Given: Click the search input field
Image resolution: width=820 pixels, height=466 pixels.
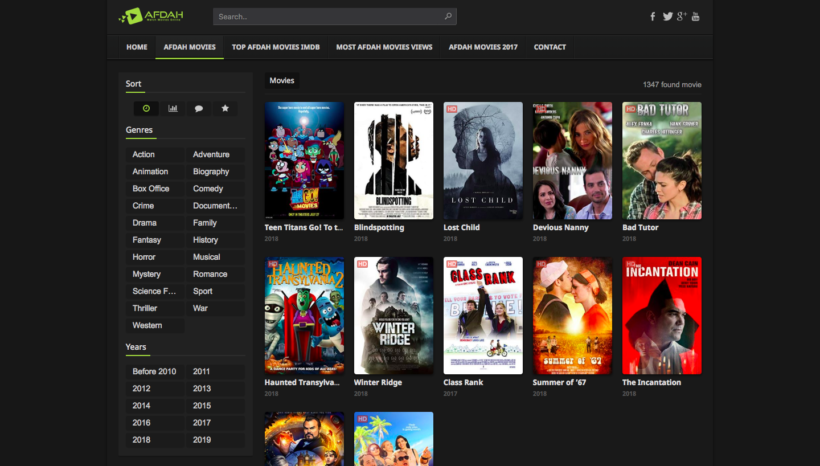Looking at the screenshot, I should [x=325, y=16].
